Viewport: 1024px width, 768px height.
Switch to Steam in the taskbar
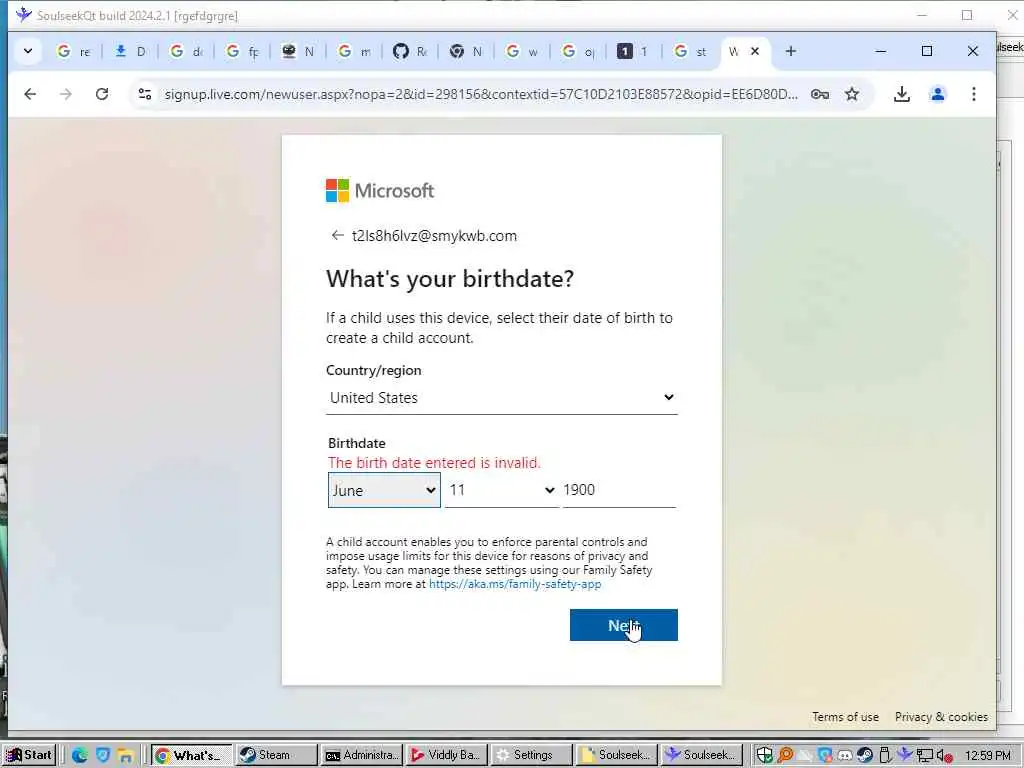coord(276,755)
